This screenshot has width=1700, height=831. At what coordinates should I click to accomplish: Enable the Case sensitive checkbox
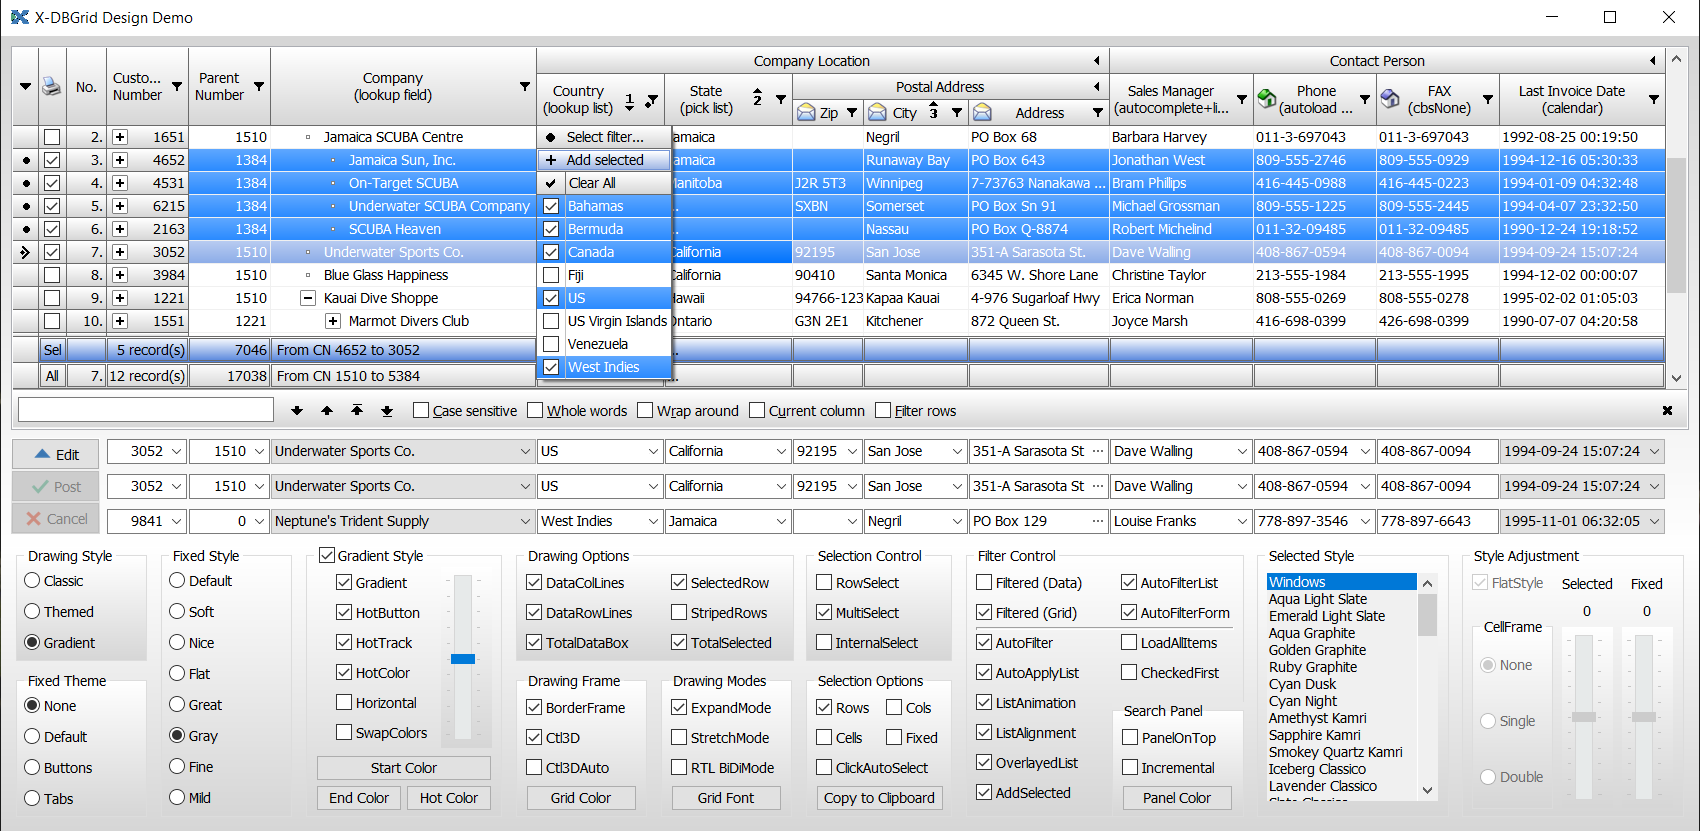(x=421, y=411)
